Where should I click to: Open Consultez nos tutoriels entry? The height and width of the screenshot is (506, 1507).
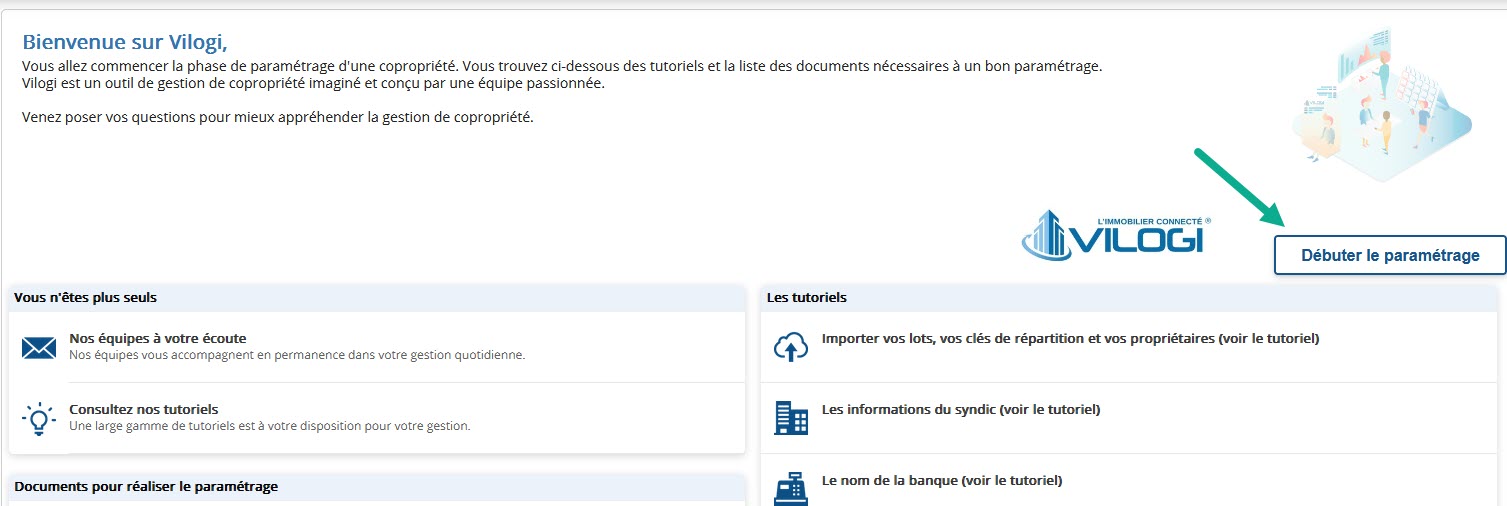tap(144, 409)
